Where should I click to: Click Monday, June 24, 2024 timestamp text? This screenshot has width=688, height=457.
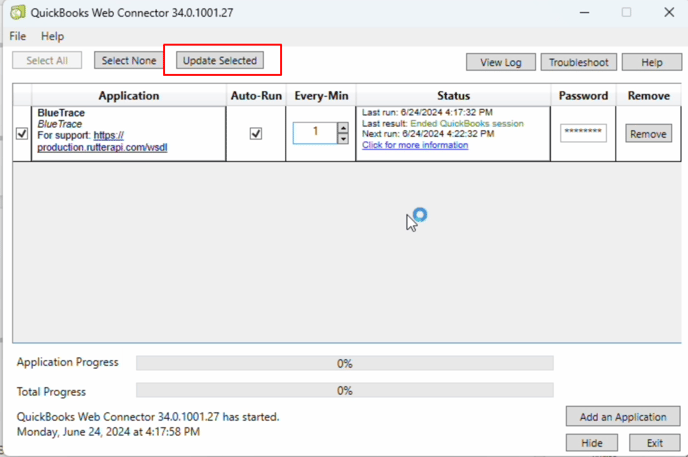(108, 432)
